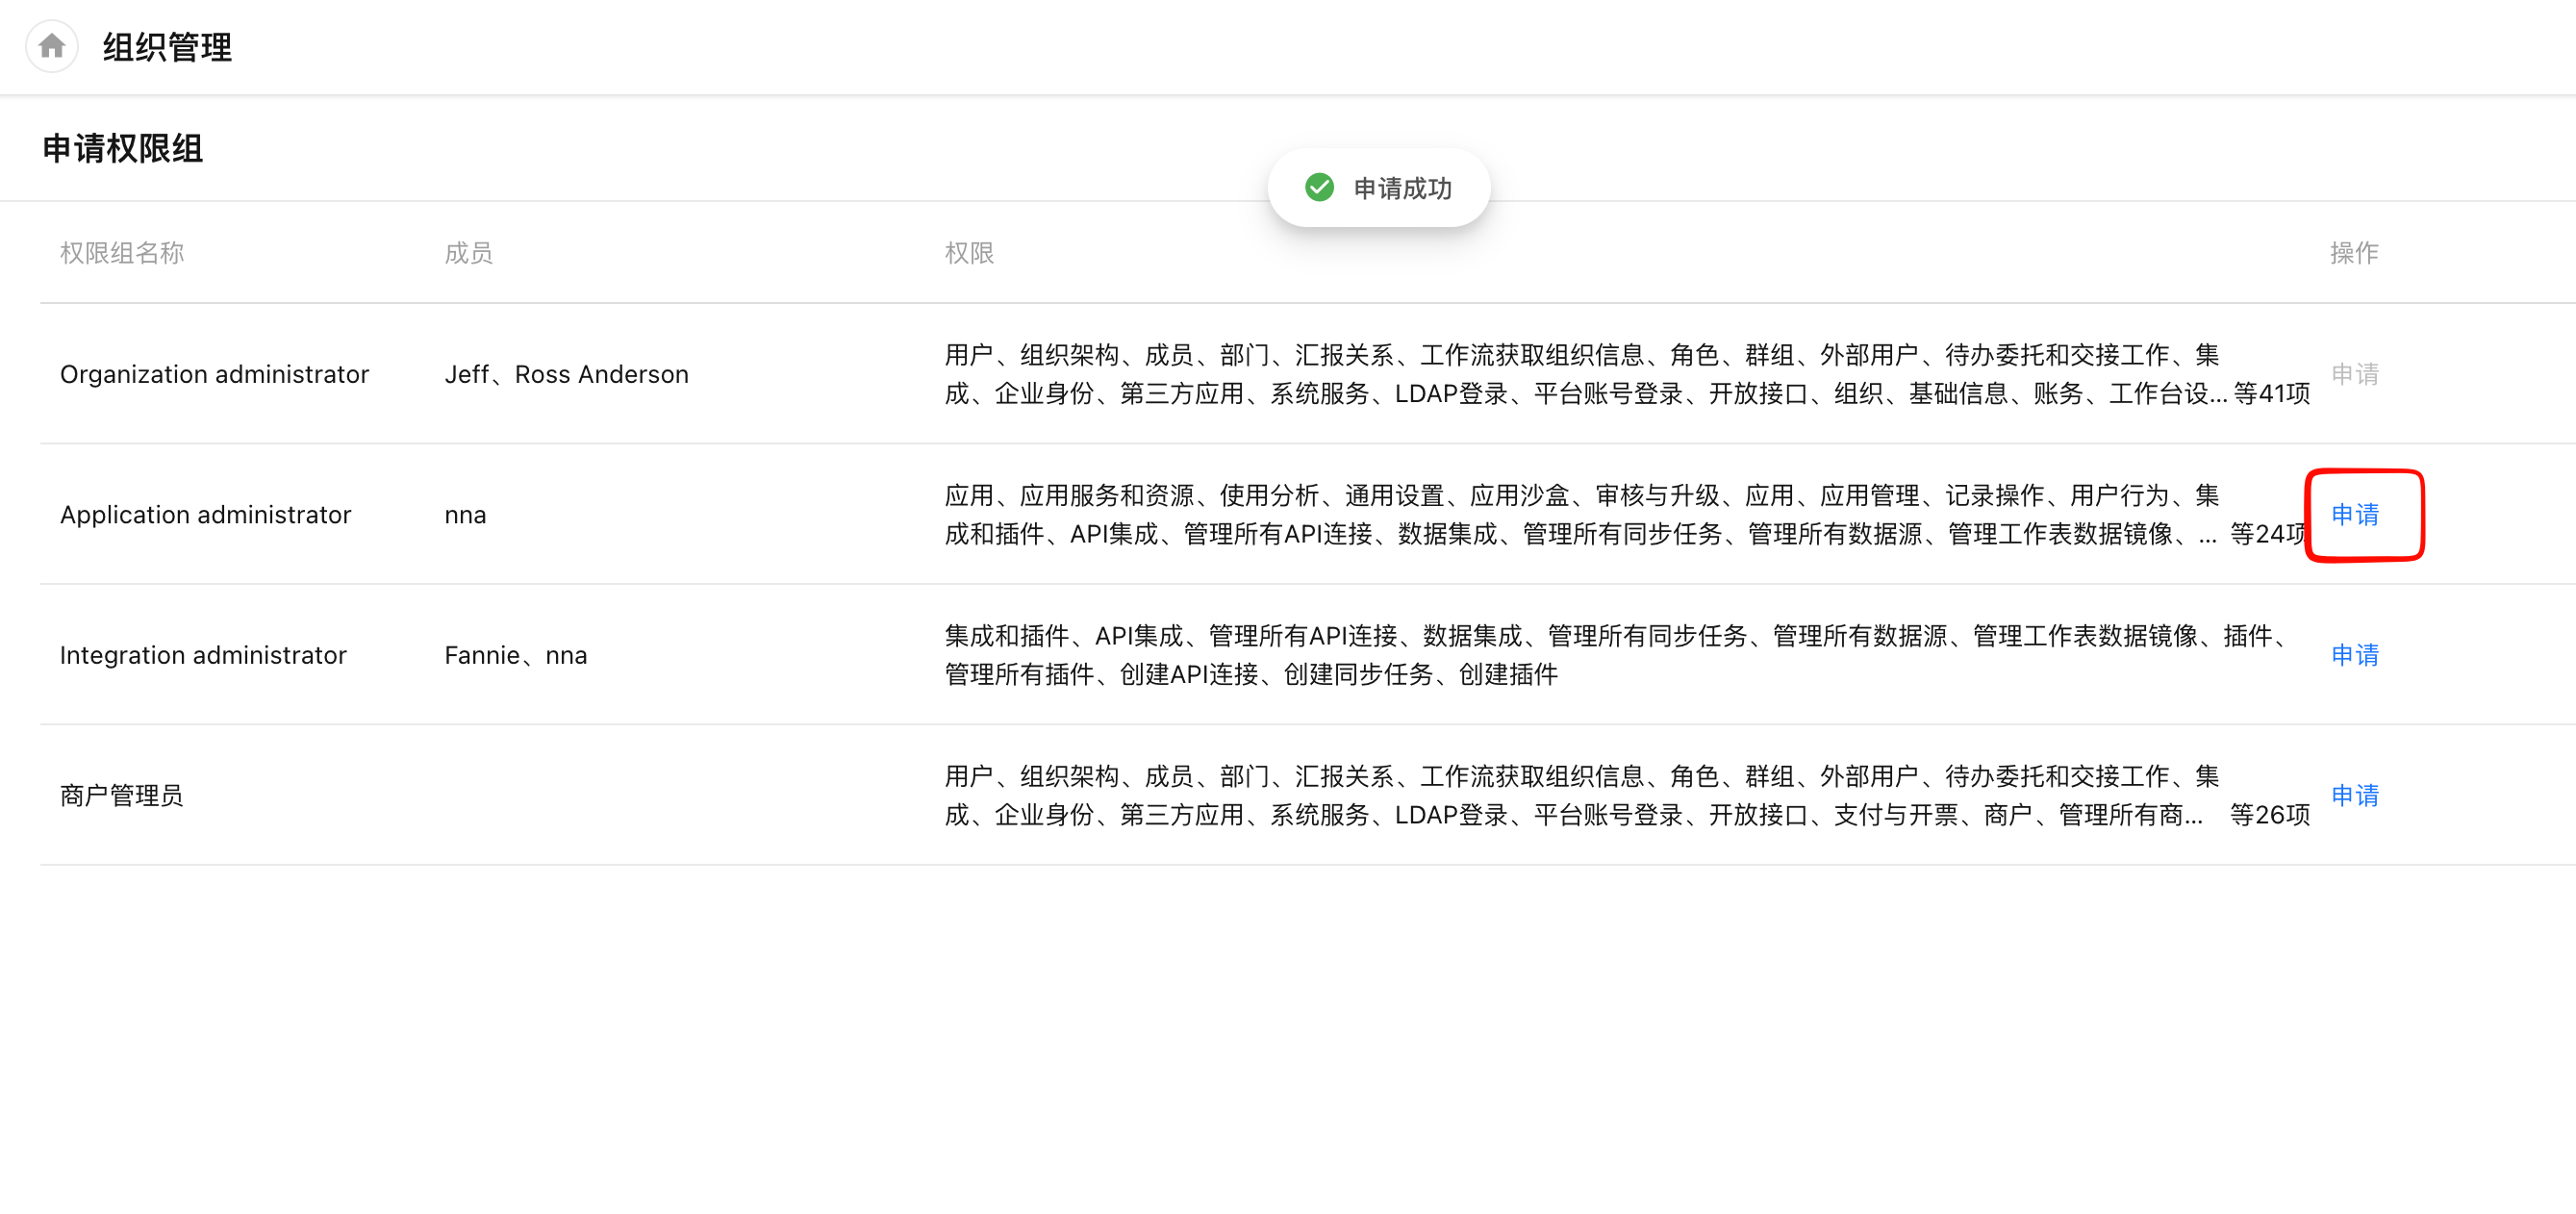This screenshot has height=1214, width=2576.
Task: Select the 商户管理员 group name
Action: point(121,795)
